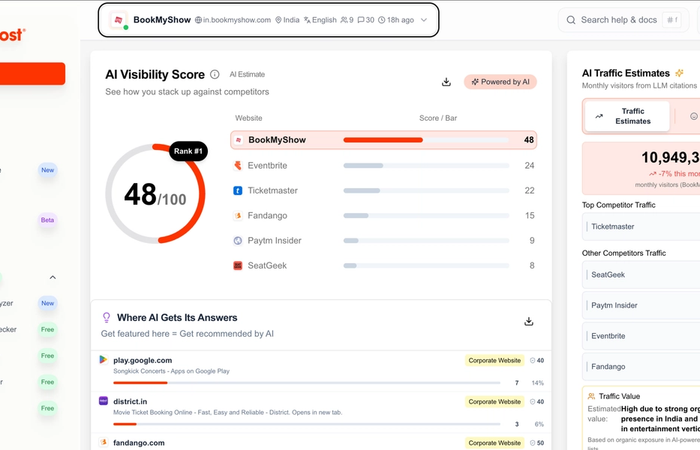Open the AI Visibility Score info icon
The width and height of the screenshot is (700, 450).
pos(215,74)
